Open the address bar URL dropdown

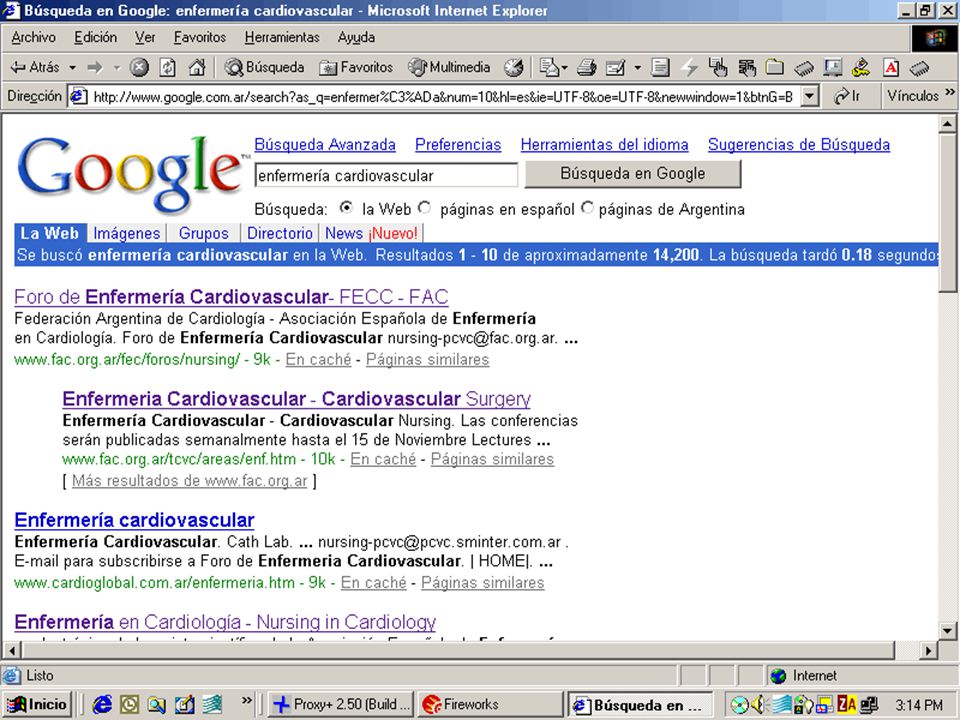pyautogui.click(x=810, y=96)
